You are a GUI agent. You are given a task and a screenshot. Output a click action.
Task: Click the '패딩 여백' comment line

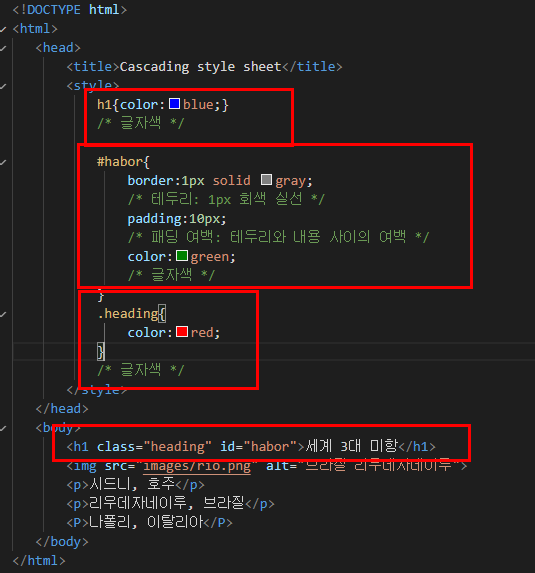pyautogui.click(x=278, y=237)
